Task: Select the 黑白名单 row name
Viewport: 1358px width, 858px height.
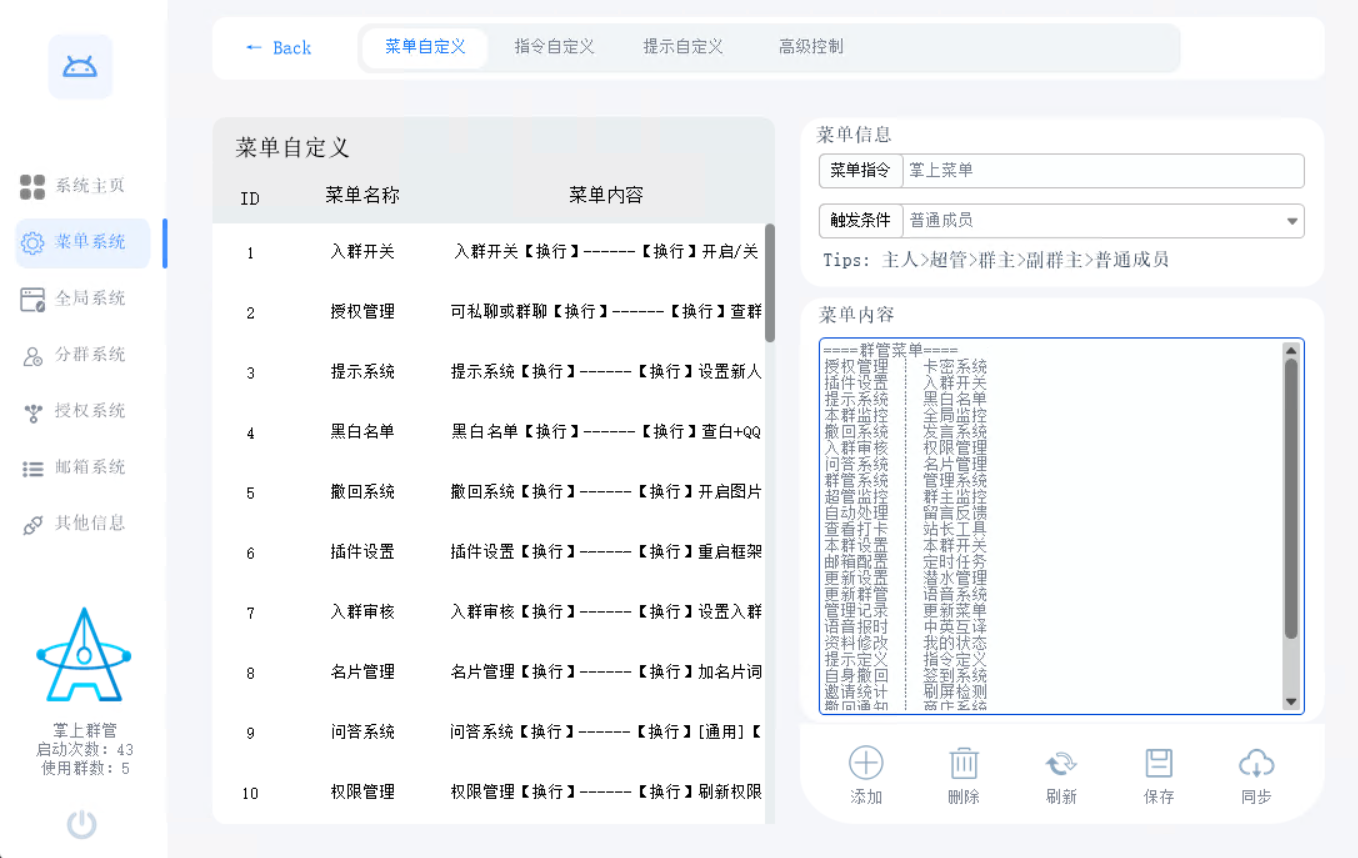Action: [362, 432]
